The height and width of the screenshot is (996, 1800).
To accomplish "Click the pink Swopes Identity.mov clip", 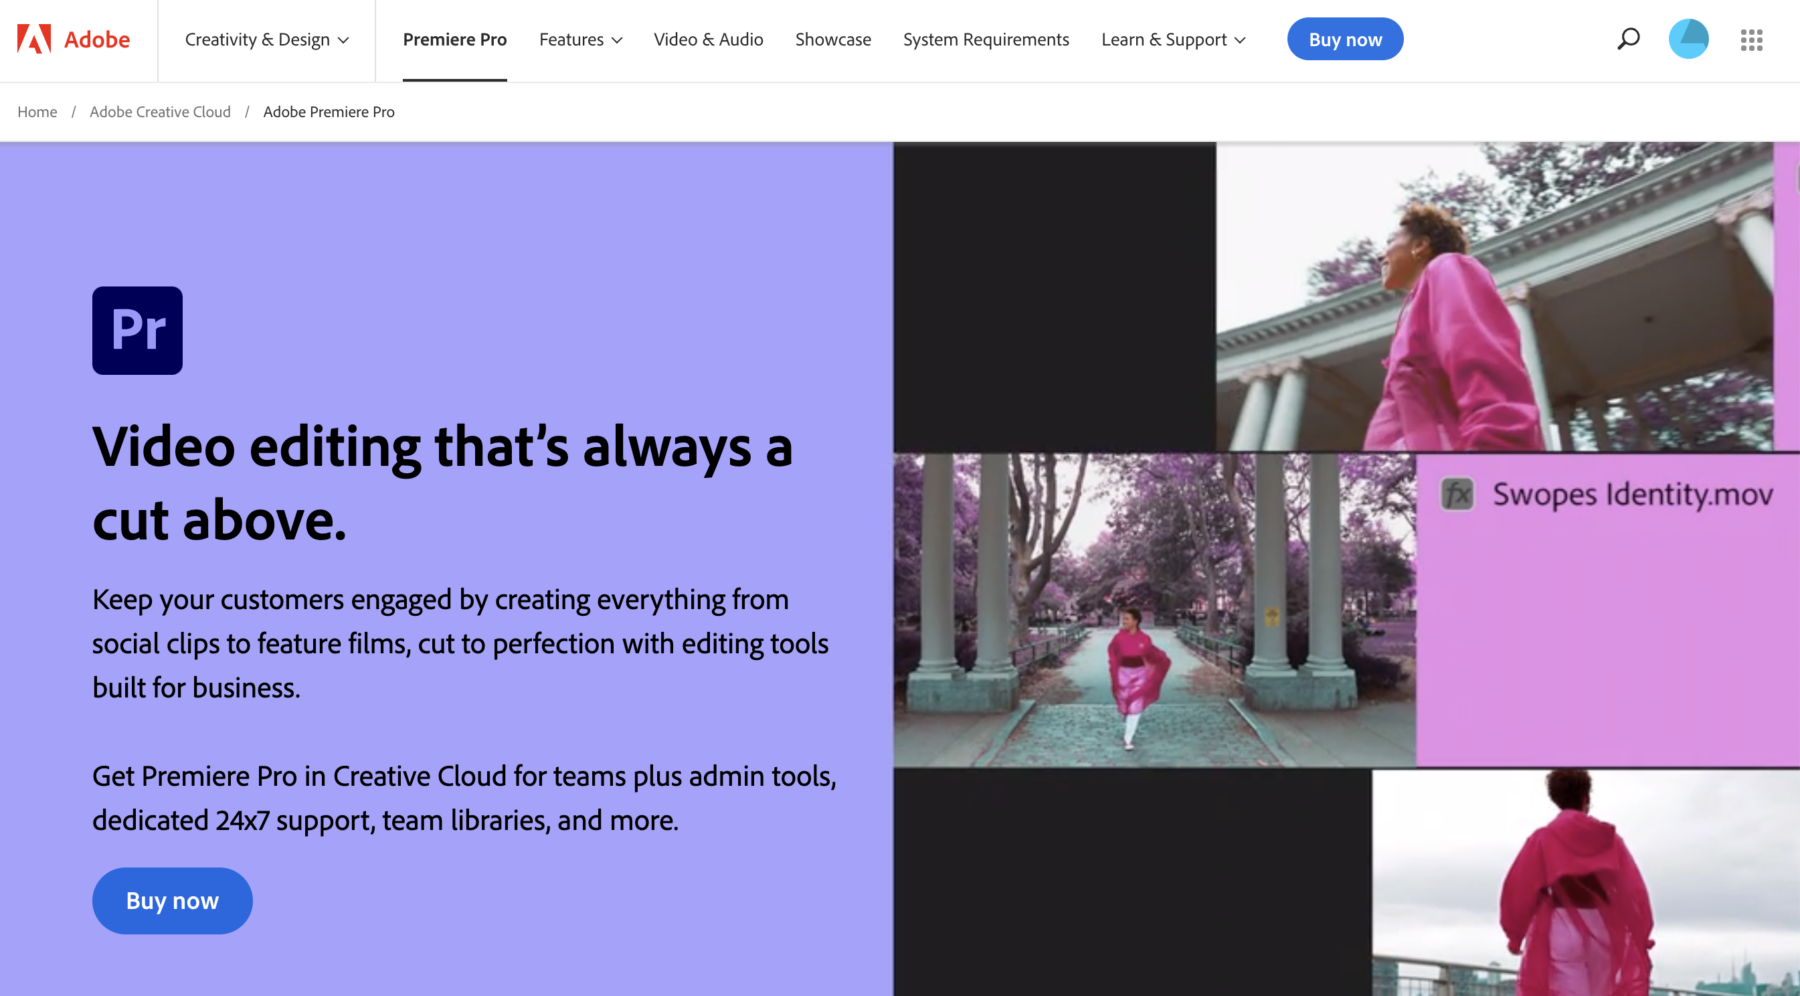I will (x=1608, y=610).
